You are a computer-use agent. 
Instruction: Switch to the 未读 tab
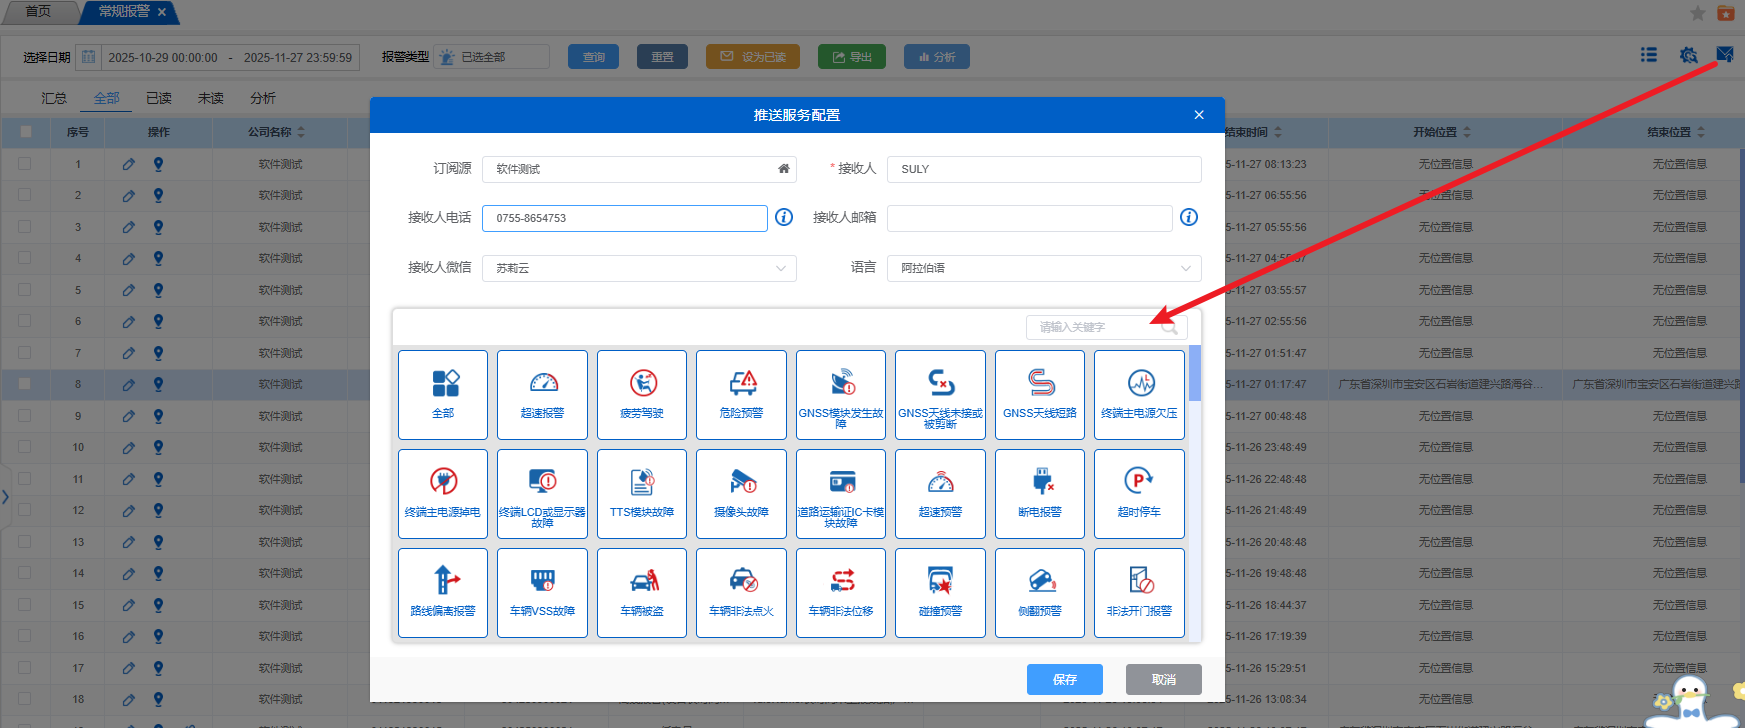[211, 98]
